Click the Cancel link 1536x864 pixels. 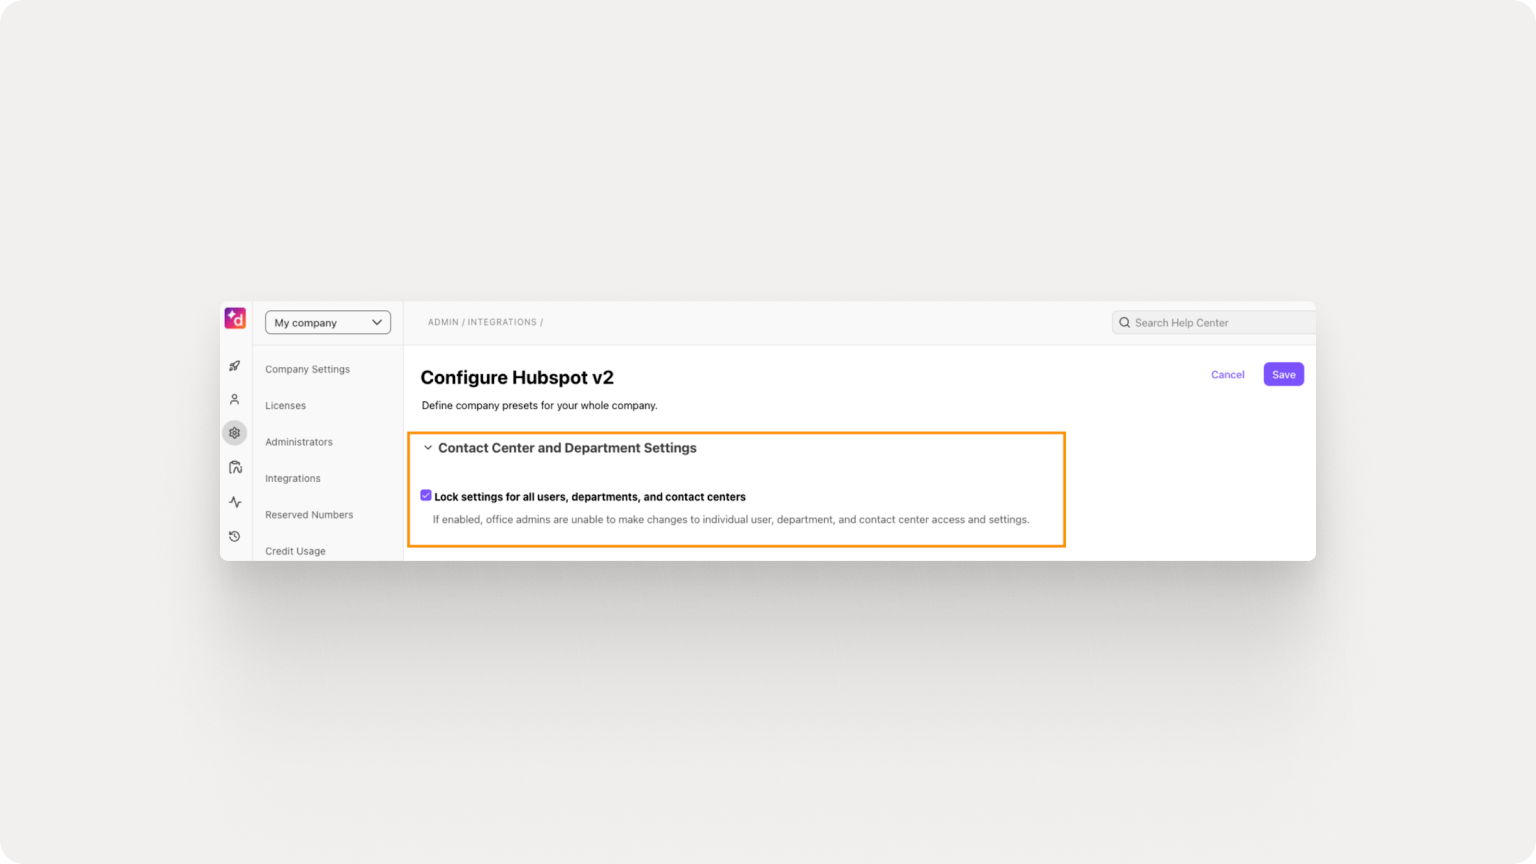click(x=1227, y=374)
